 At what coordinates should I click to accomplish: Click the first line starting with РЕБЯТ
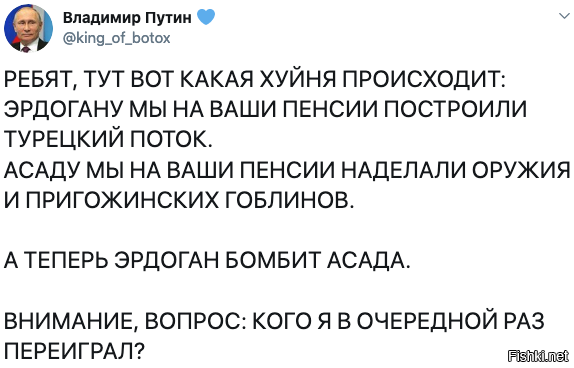click(x=255, y=79)
